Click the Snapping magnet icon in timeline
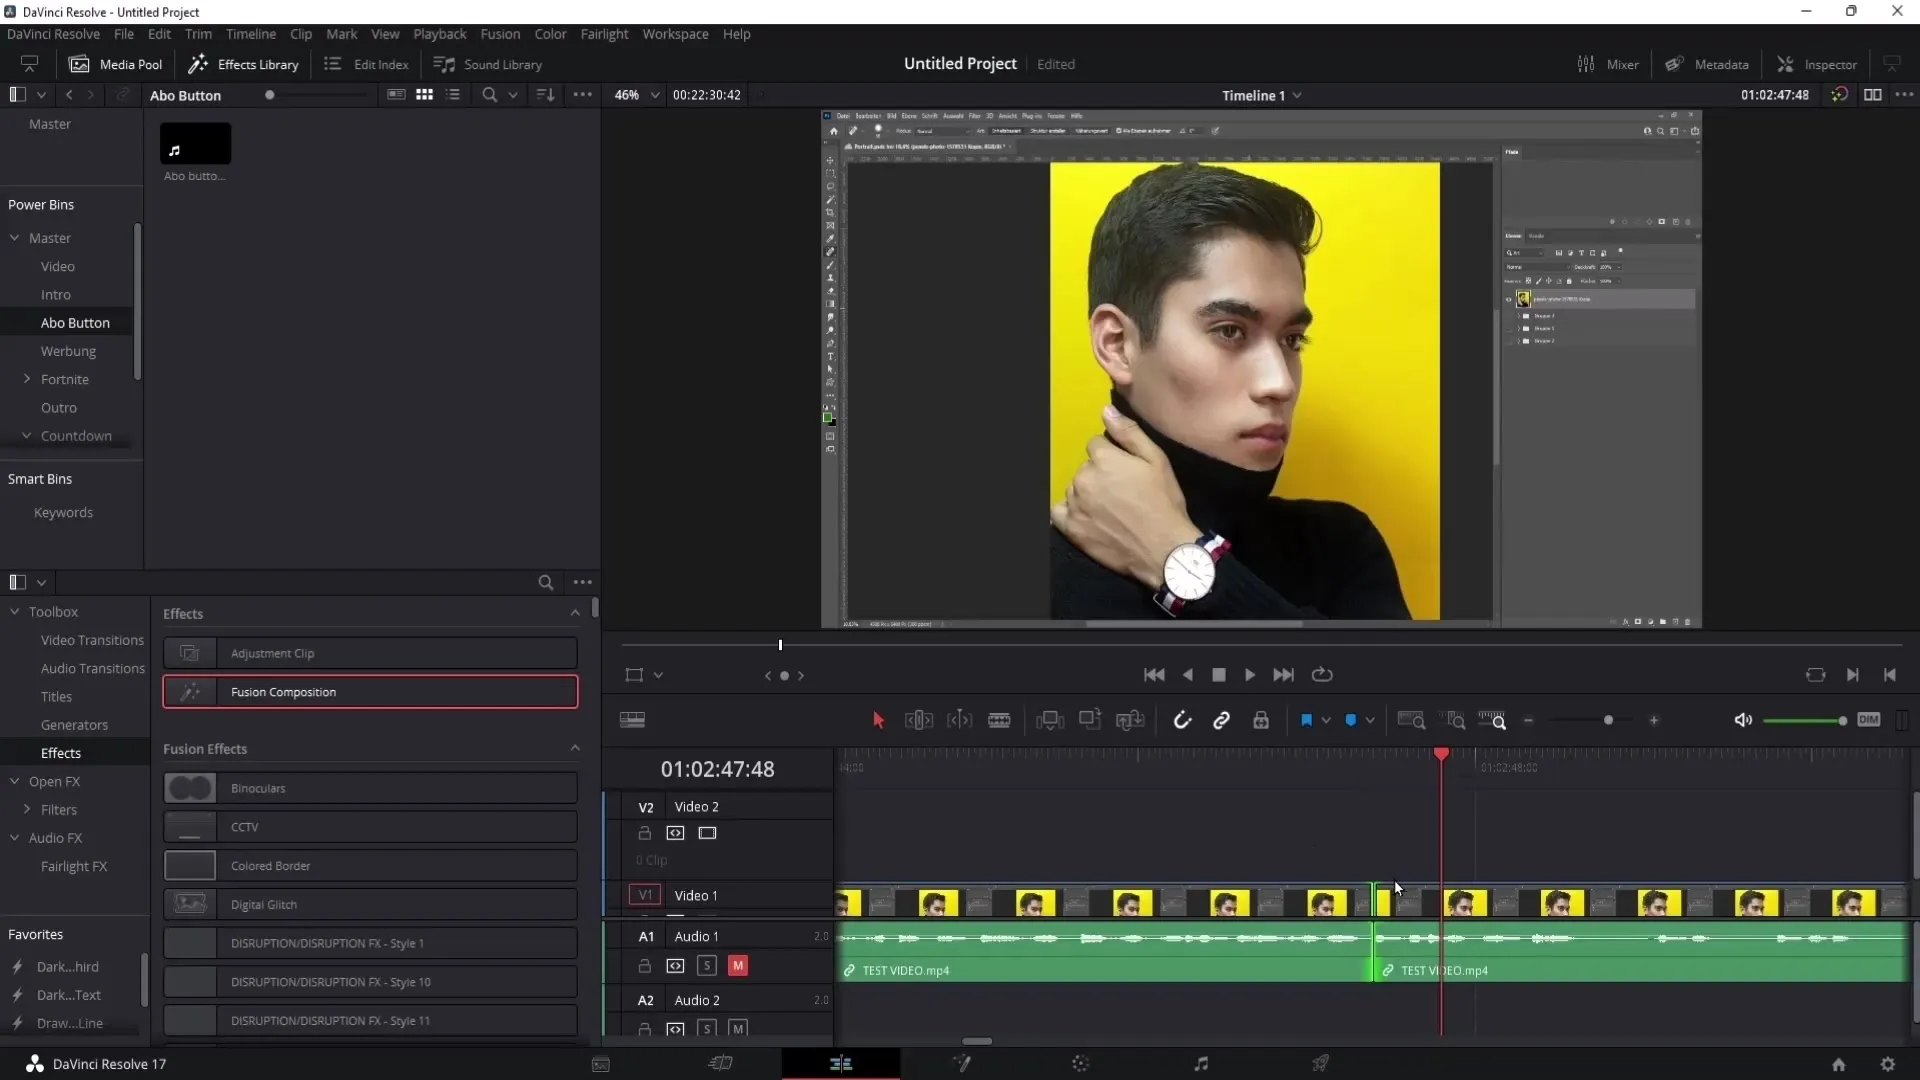The image size is (1920, 1080). point(1182,721)
